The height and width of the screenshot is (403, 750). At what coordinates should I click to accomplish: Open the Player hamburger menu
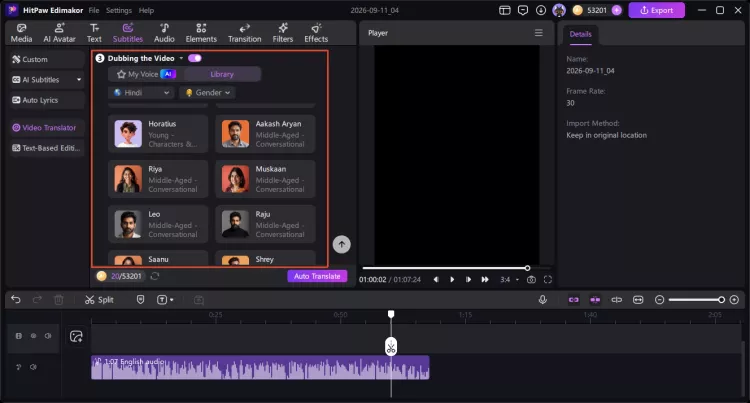(539, 33)
